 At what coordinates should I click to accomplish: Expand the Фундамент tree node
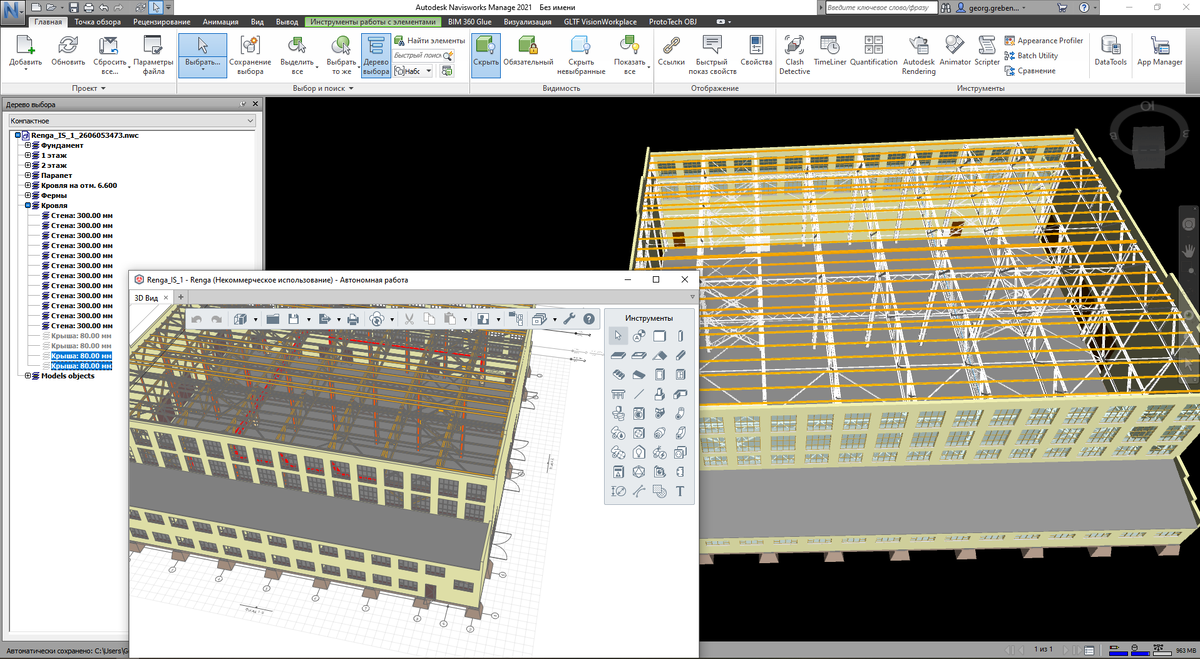pos(28,145)
